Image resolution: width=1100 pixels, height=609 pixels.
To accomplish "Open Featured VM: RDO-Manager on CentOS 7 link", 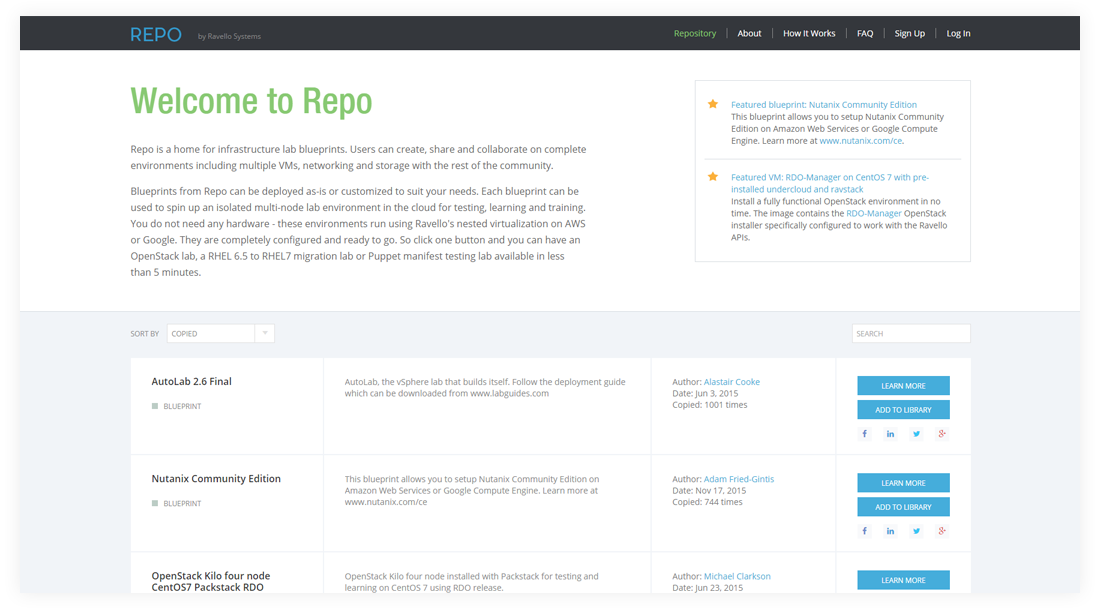I will (830, 183).
